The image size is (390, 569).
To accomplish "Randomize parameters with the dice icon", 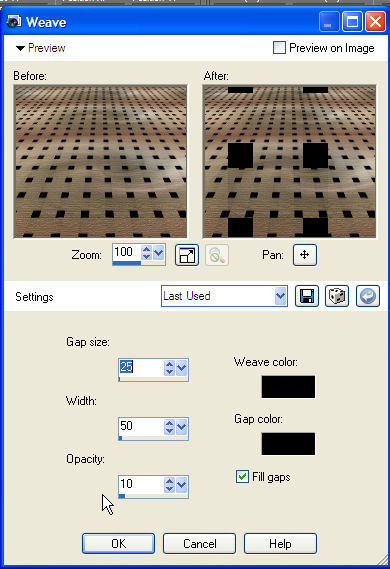I will point(337,296).
